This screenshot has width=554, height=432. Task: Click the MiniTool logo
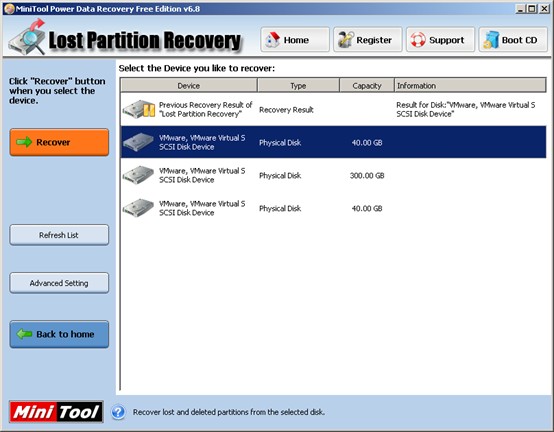(x=56, y=412)
